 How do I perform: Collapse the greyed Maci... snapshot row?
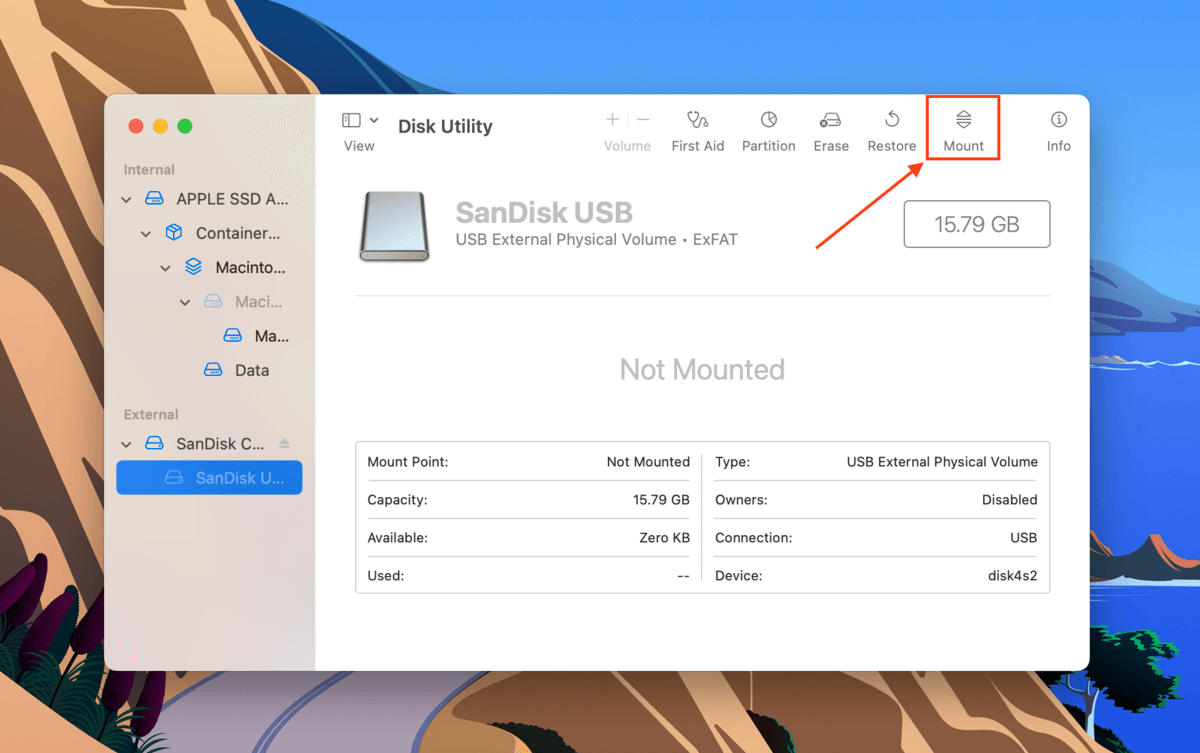(x=185, y=302)
